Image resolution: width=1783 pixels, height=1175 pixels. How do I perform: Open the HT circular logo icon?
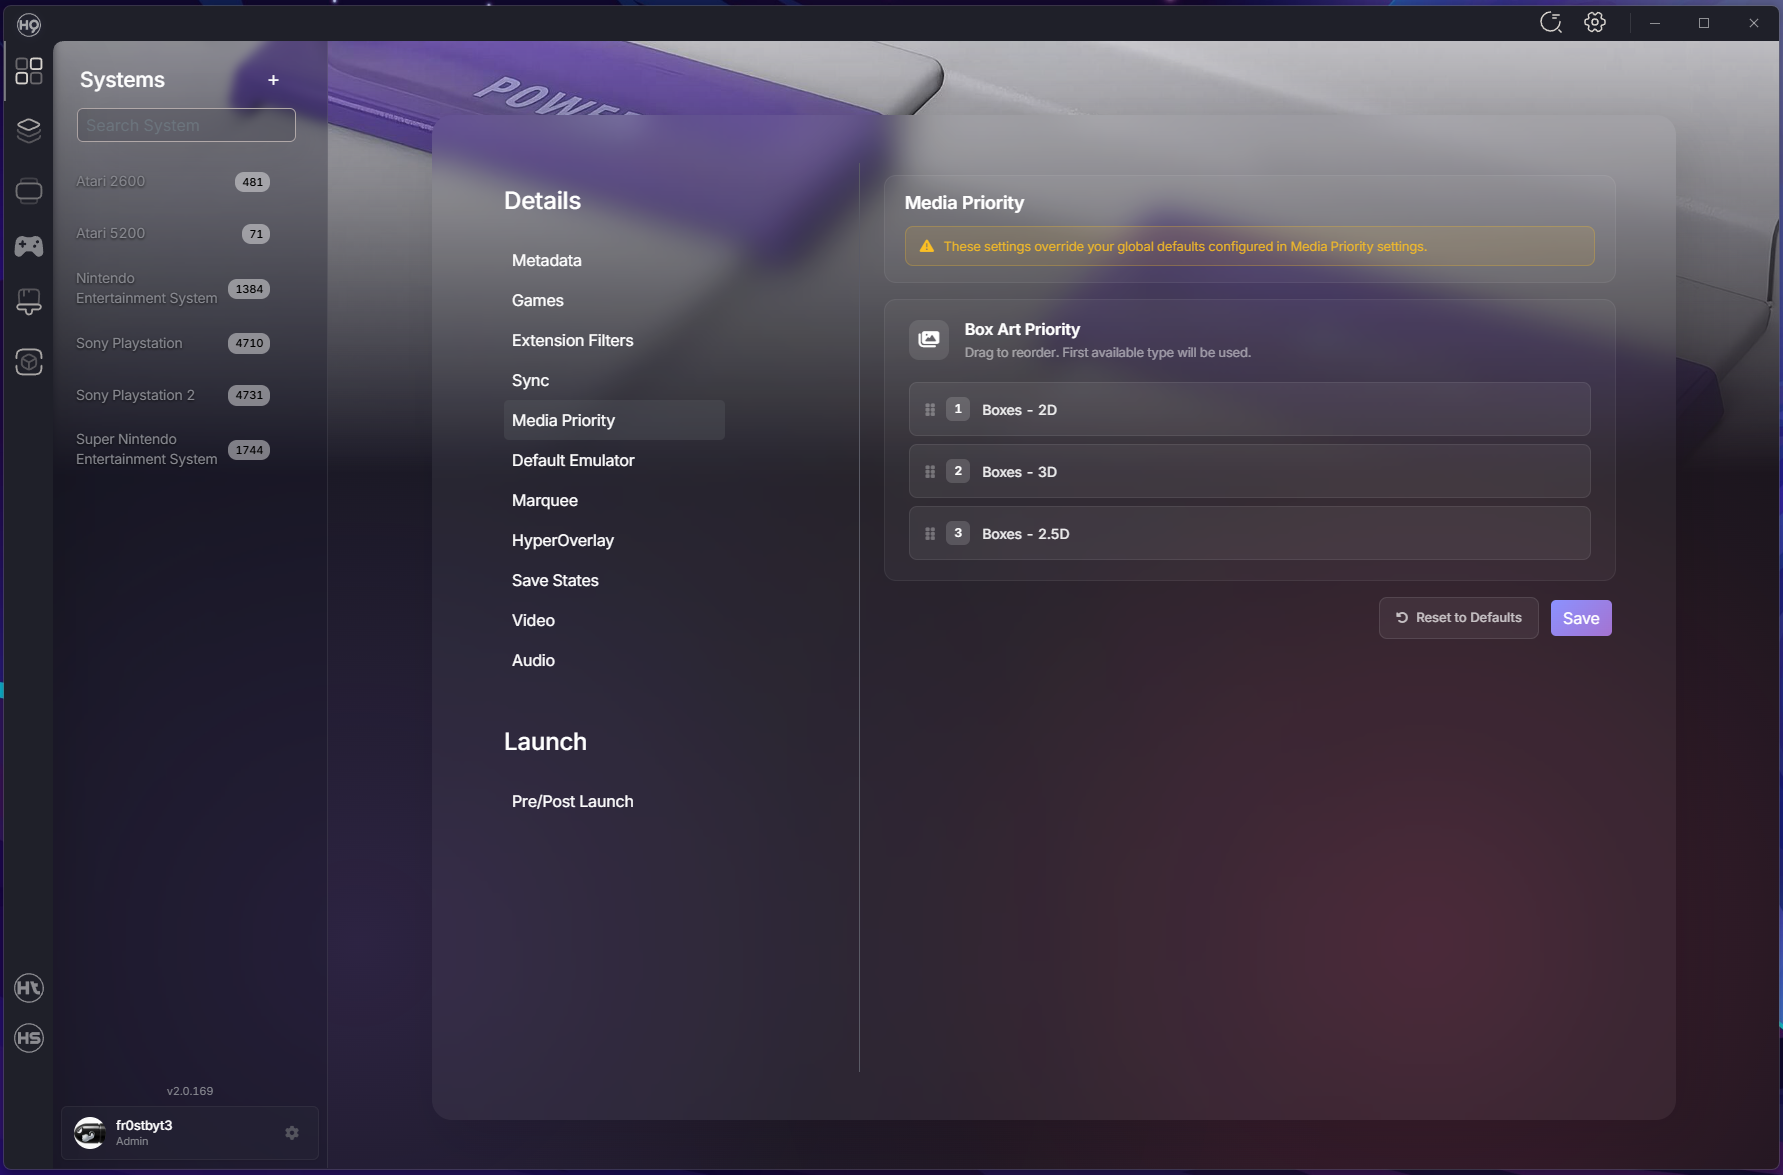29,988
